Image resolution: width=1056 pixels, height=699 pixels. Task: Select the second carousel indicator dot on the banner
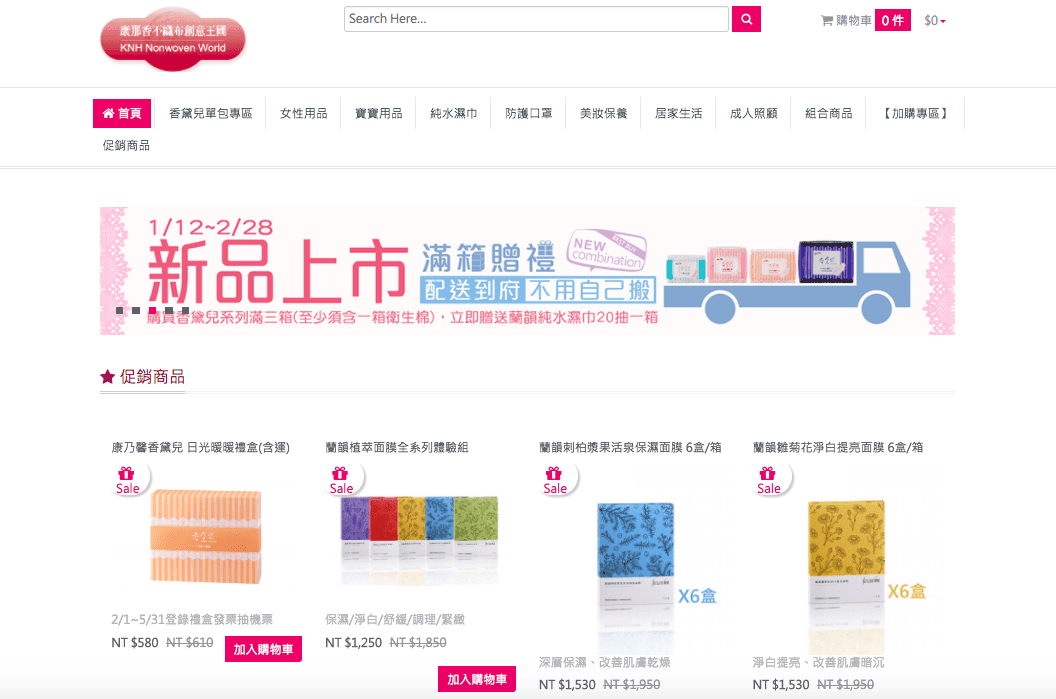click(136, 310)
